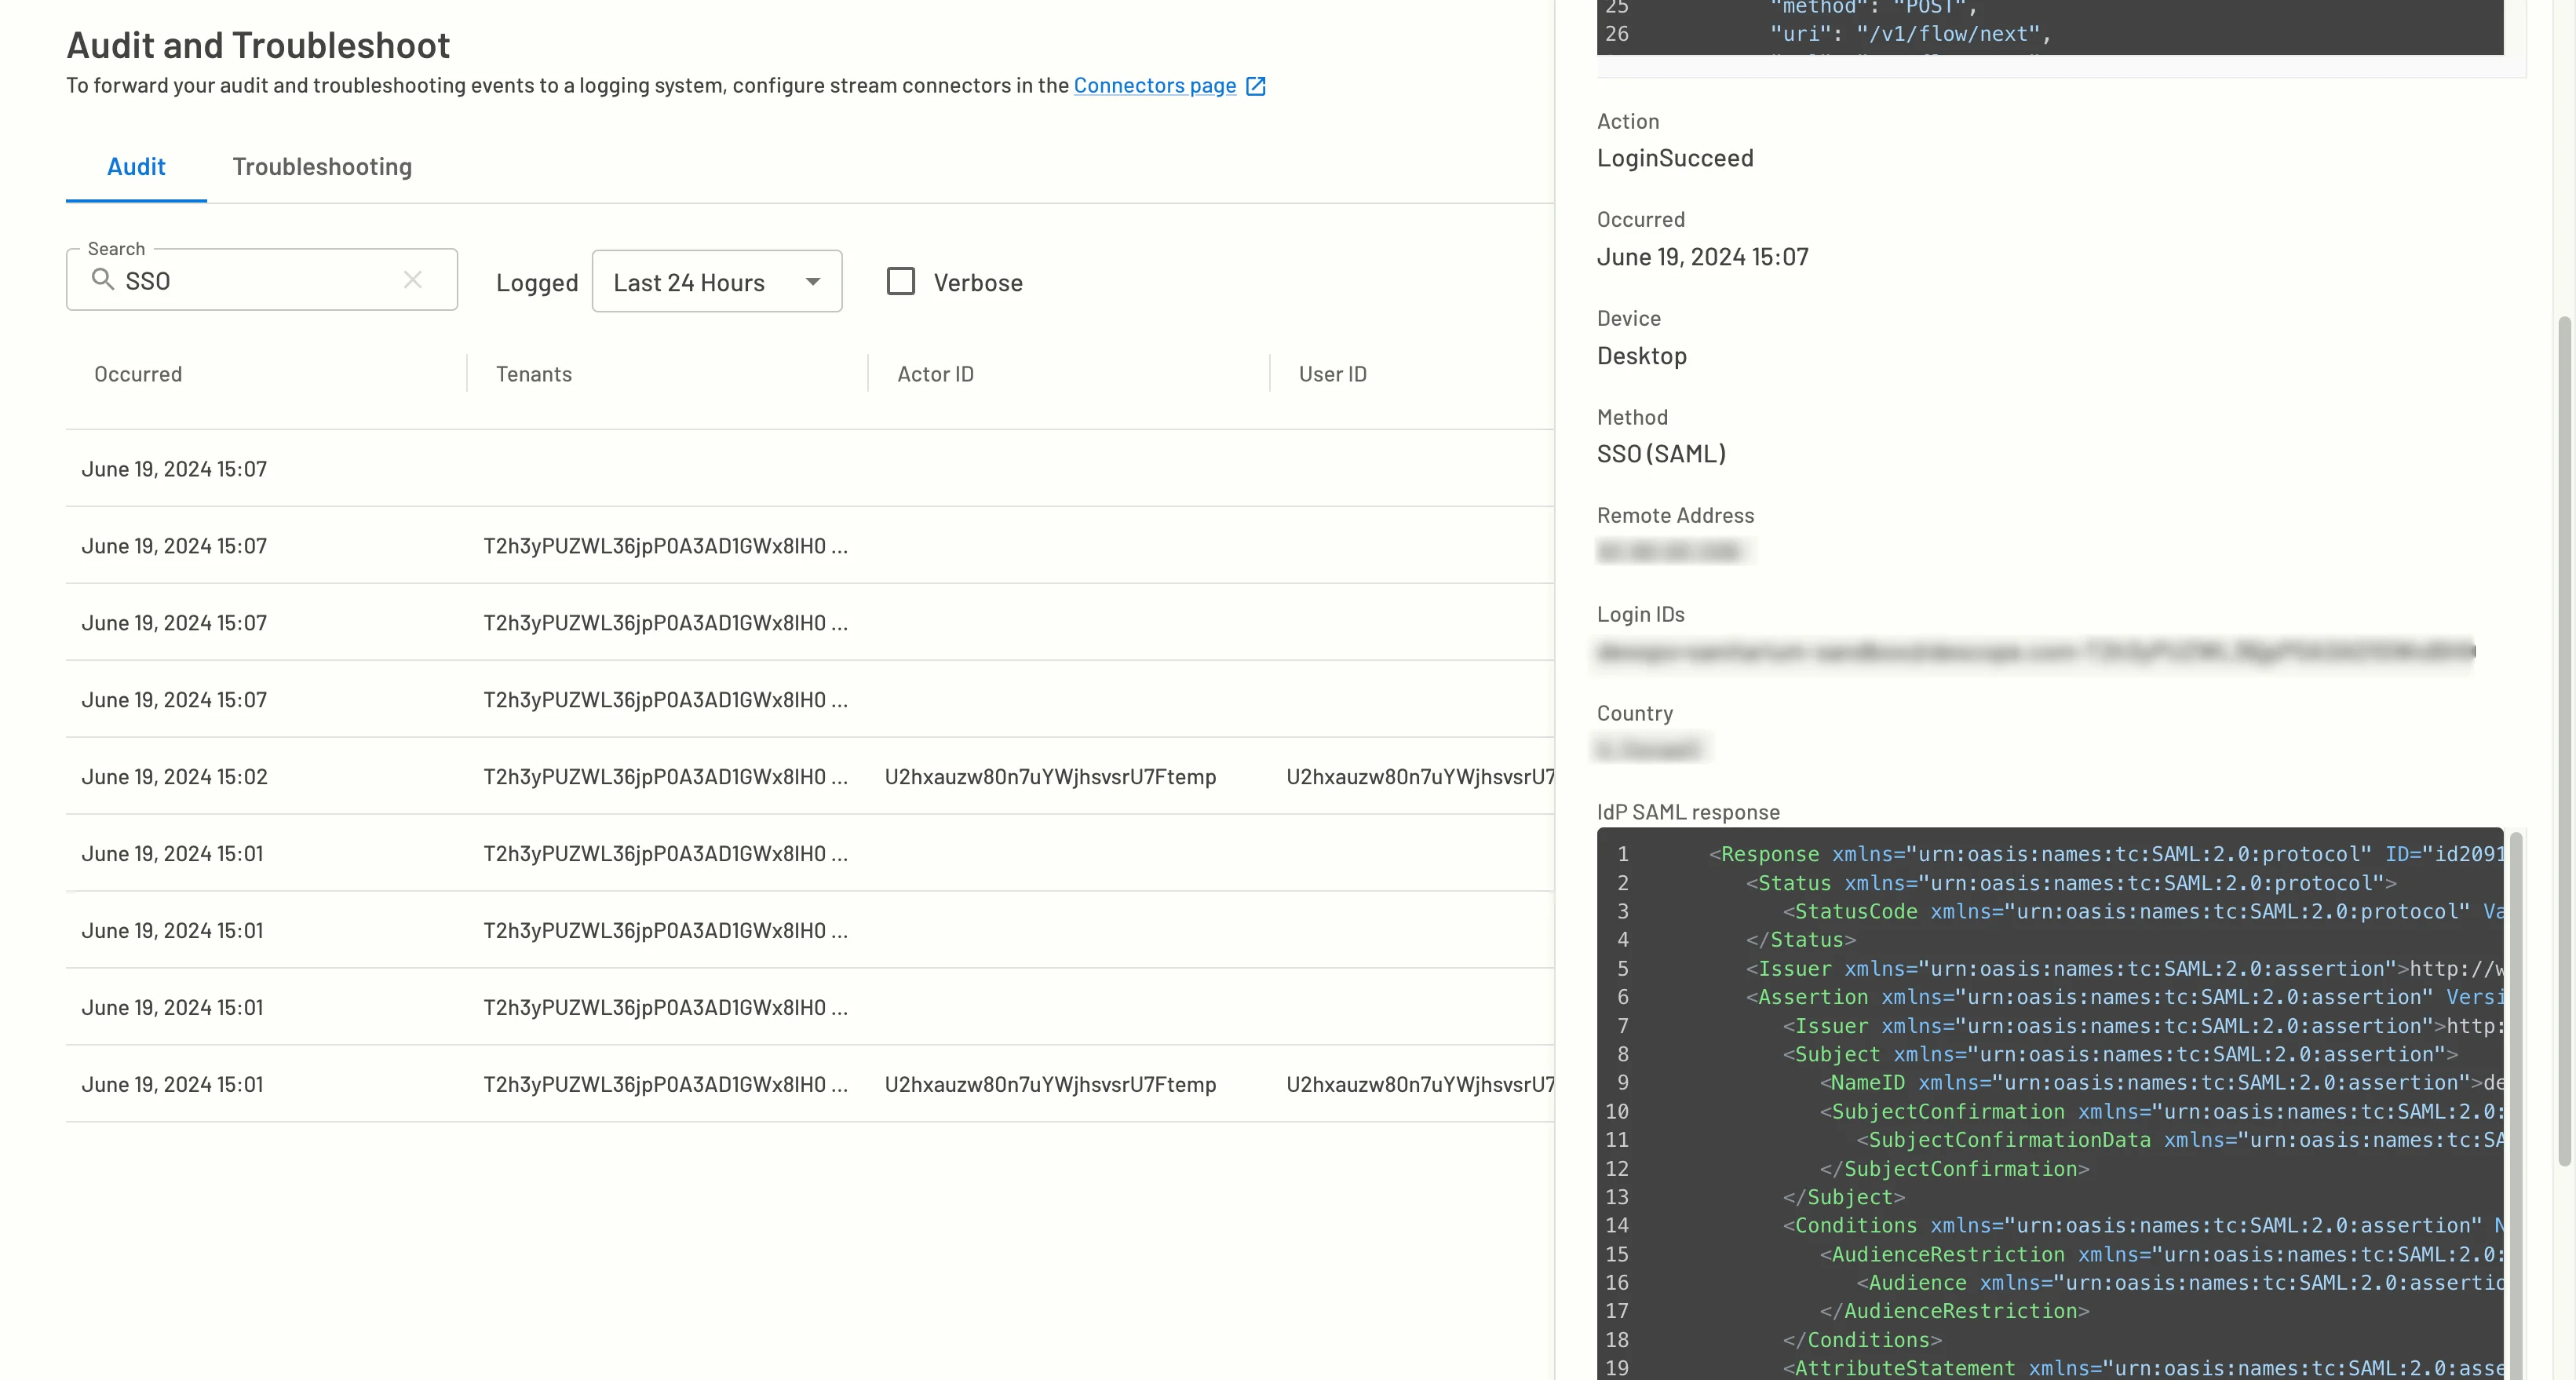The width and height of the screenshot is (2576, 1380).
Task: Click the blurred Login IDs value
Action: tap(2035, 652)
